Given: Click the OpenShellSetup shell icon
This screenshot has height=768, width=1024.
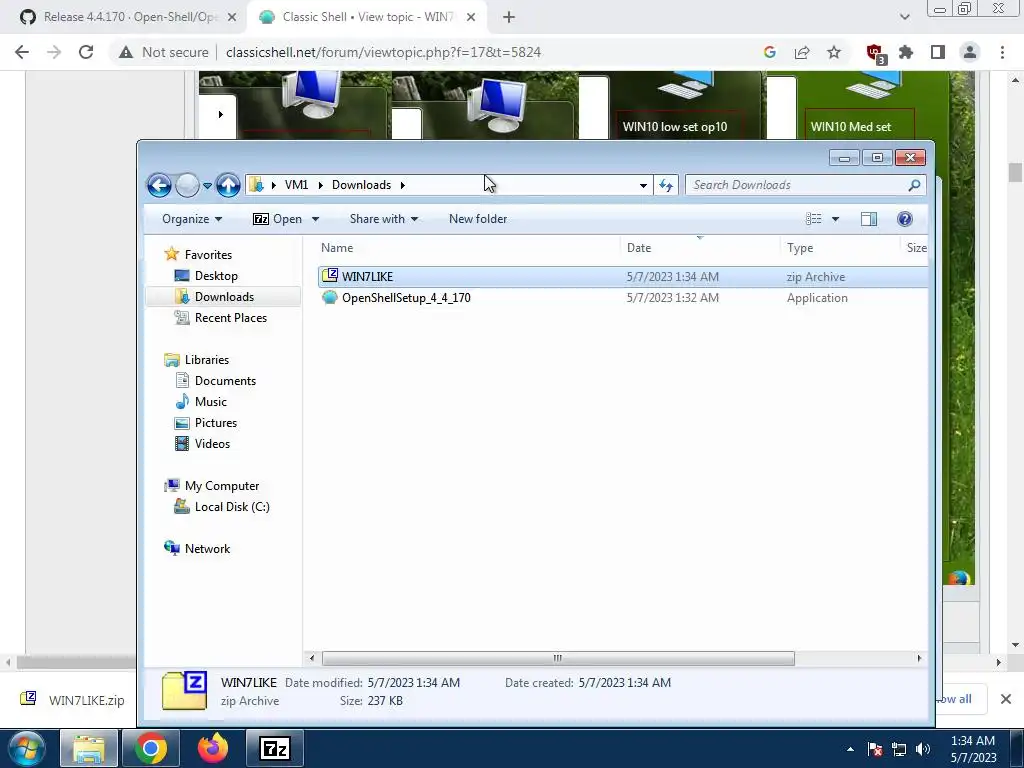Looking at the screenshot, I should coord(330,298).
